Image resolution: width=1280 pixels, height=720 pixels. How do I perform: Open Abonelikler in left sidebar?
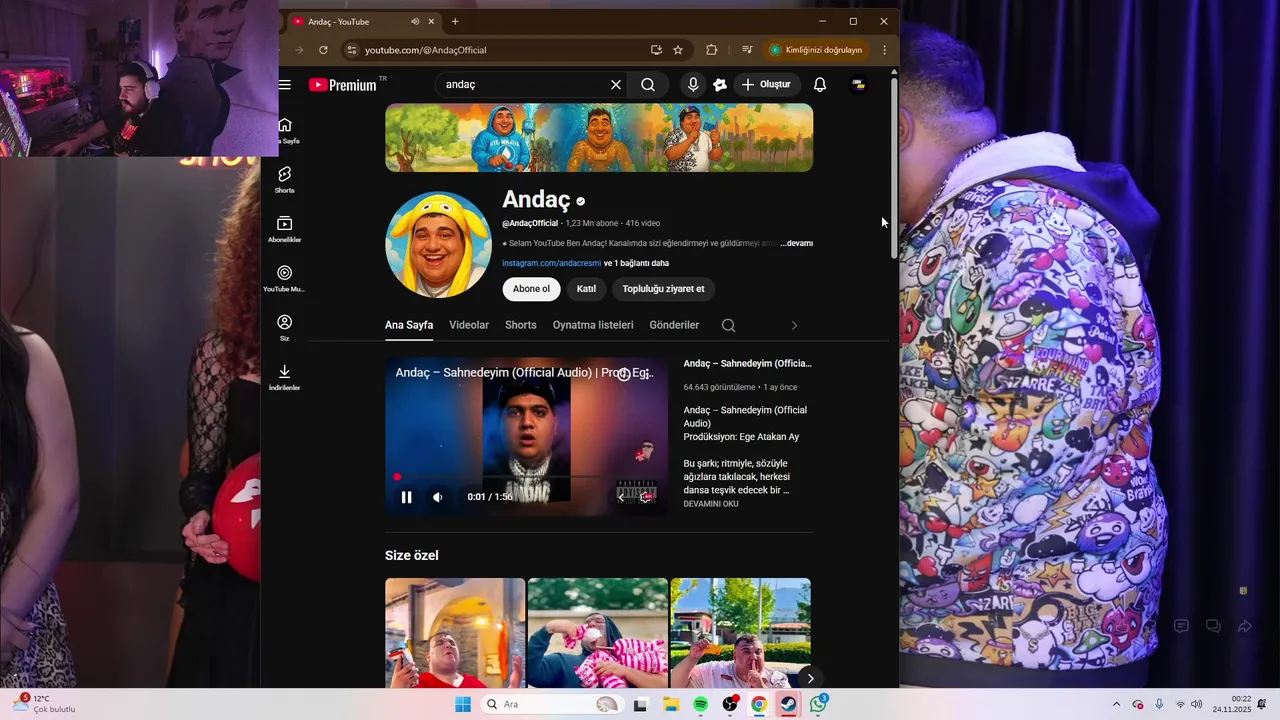click(285, 229)
